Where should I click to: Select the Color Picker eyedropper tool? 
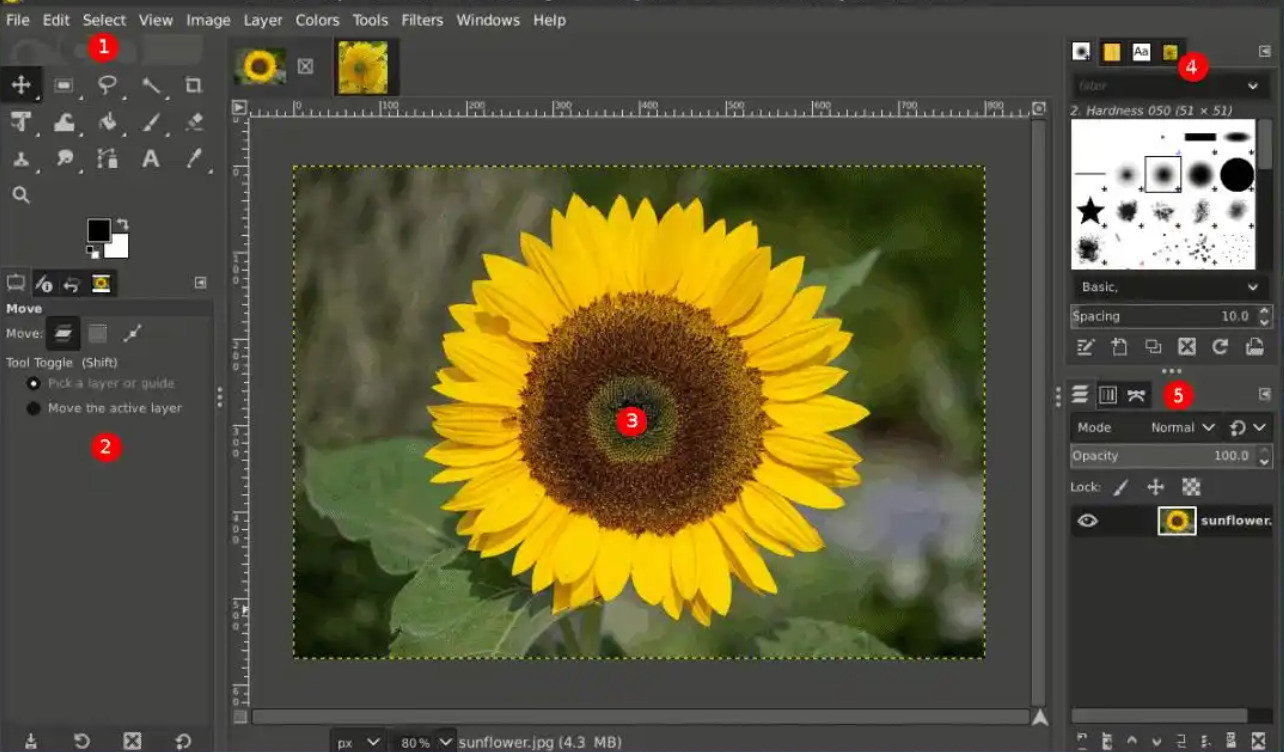pos(193,159)
